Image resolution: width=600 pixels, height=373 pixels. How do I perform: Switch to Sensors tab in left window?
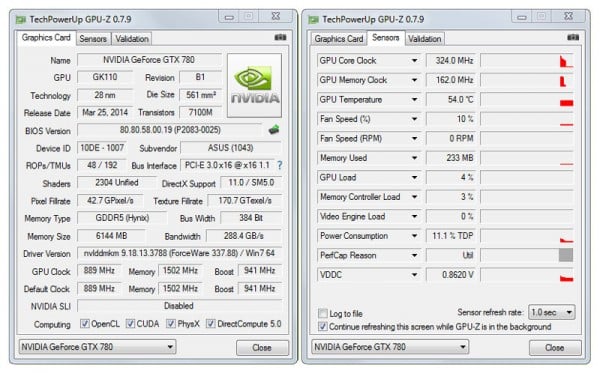point(93,39)
